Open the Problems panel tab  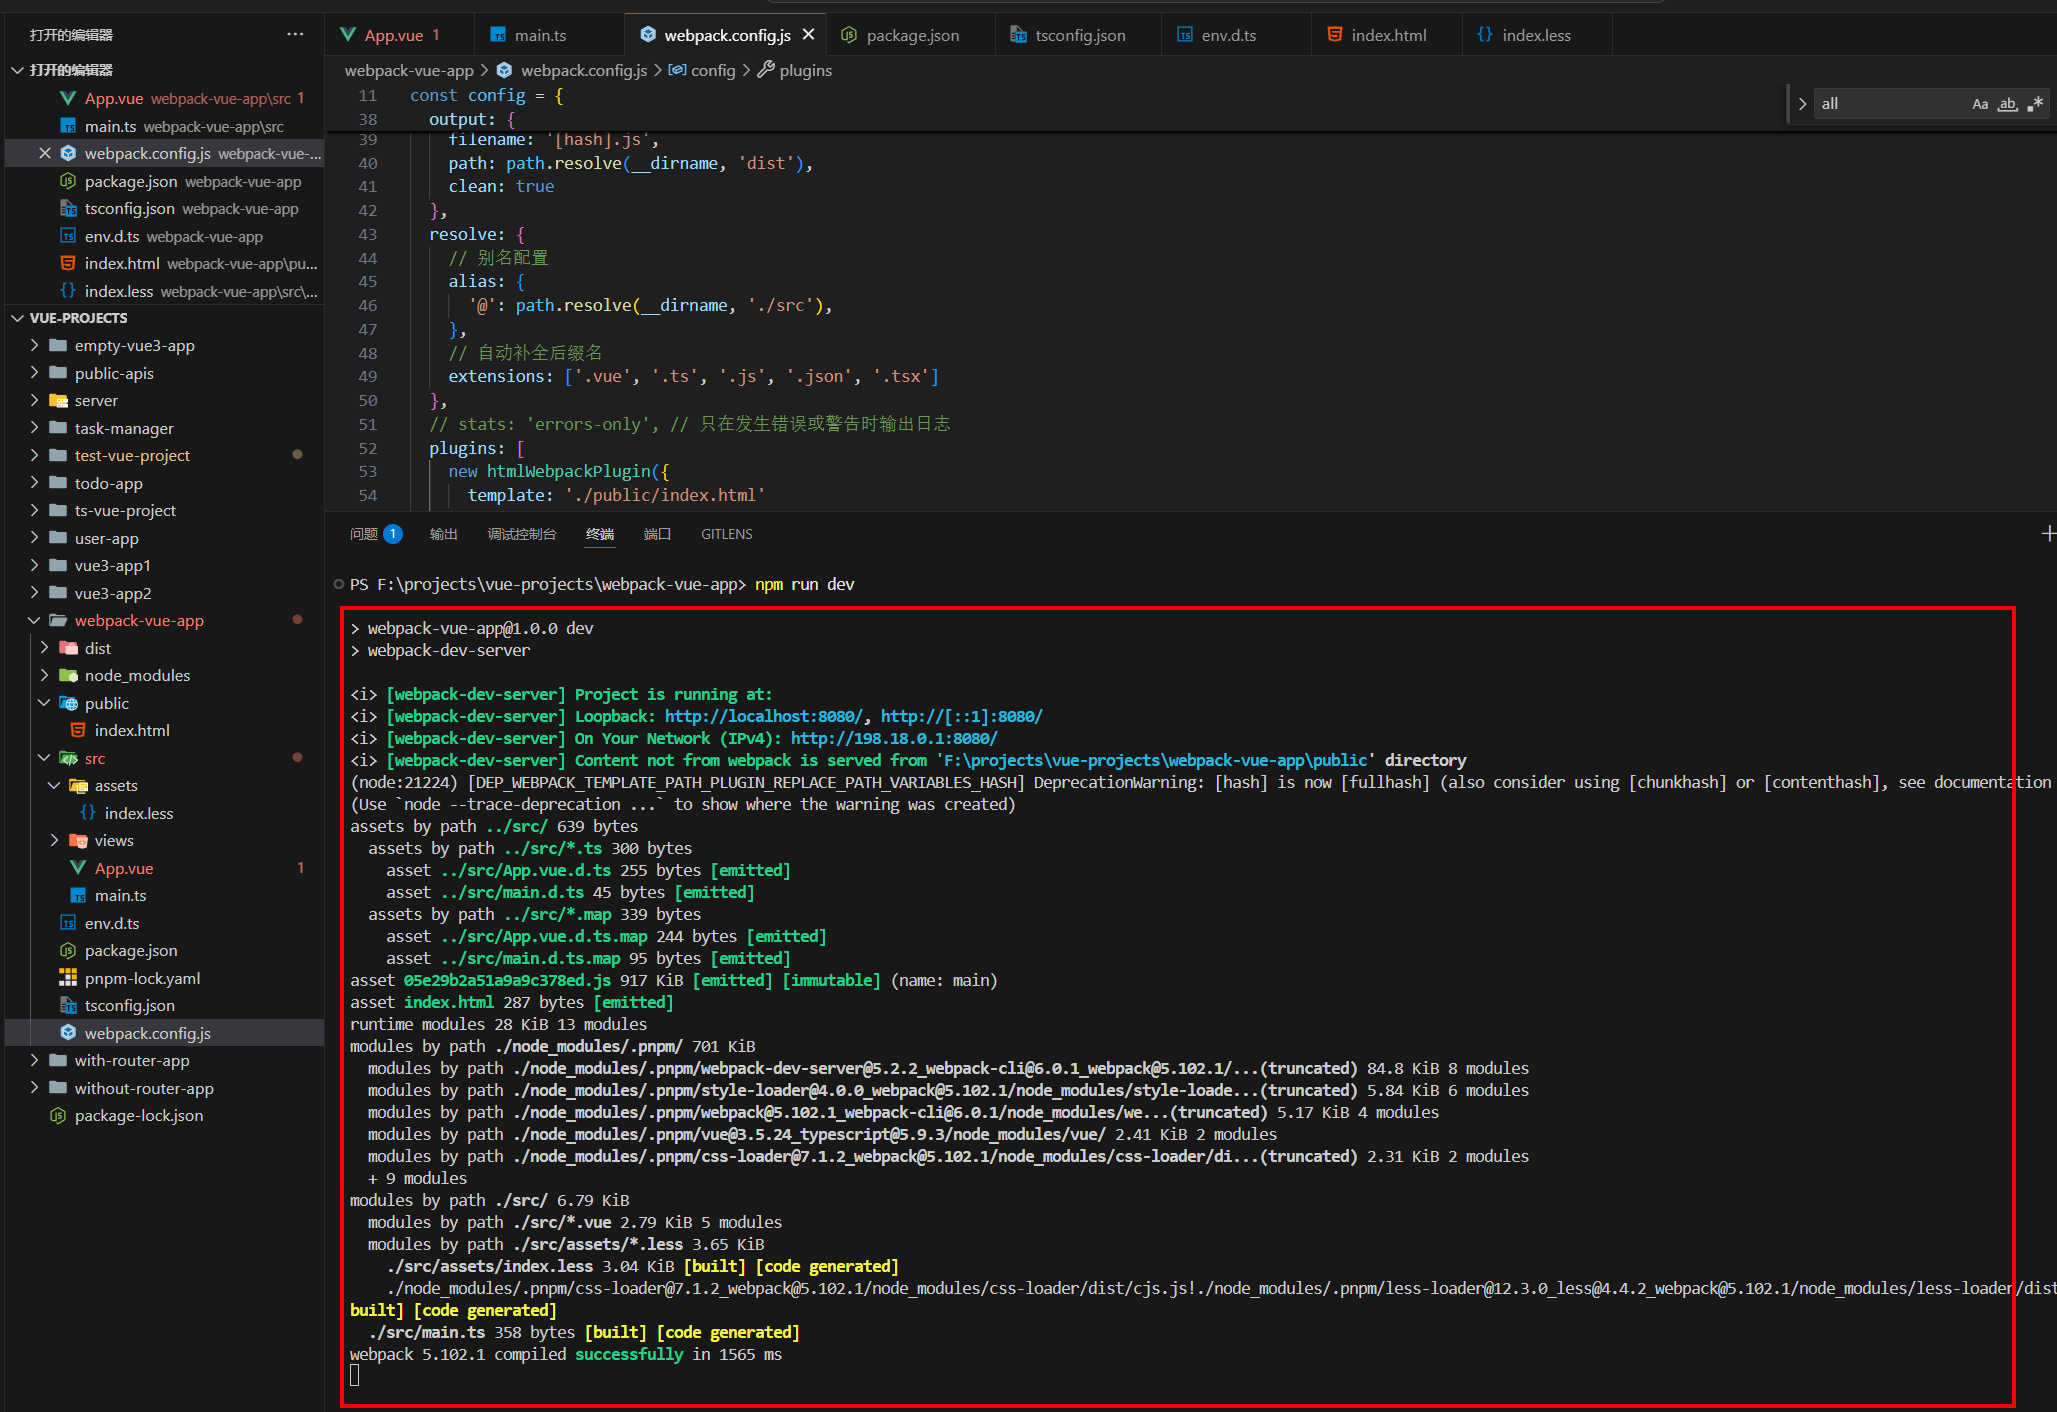(364, 534)
